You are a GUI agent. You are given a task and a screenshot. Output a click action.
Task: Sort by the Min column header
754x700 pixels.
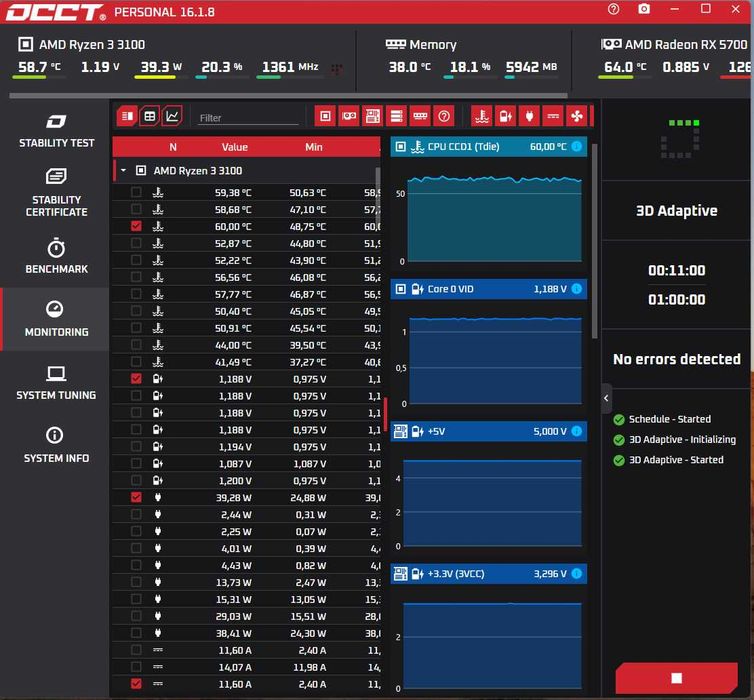coord(314,147)
